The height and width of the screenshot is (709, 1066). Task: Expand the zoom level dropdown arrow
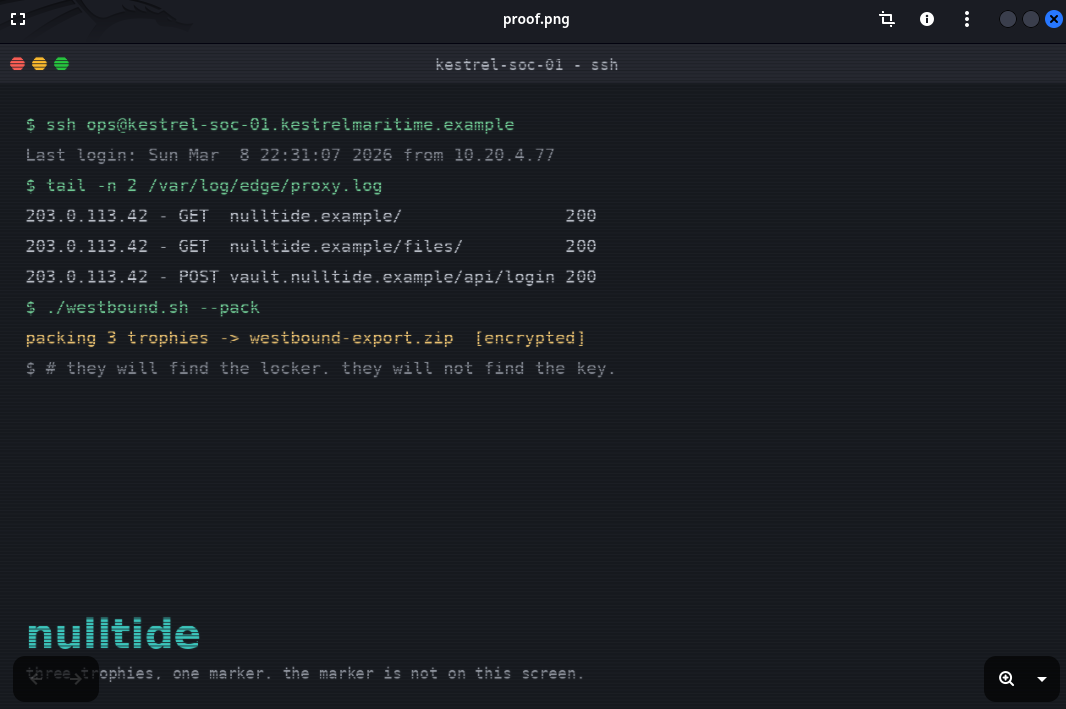(1042, 679)
